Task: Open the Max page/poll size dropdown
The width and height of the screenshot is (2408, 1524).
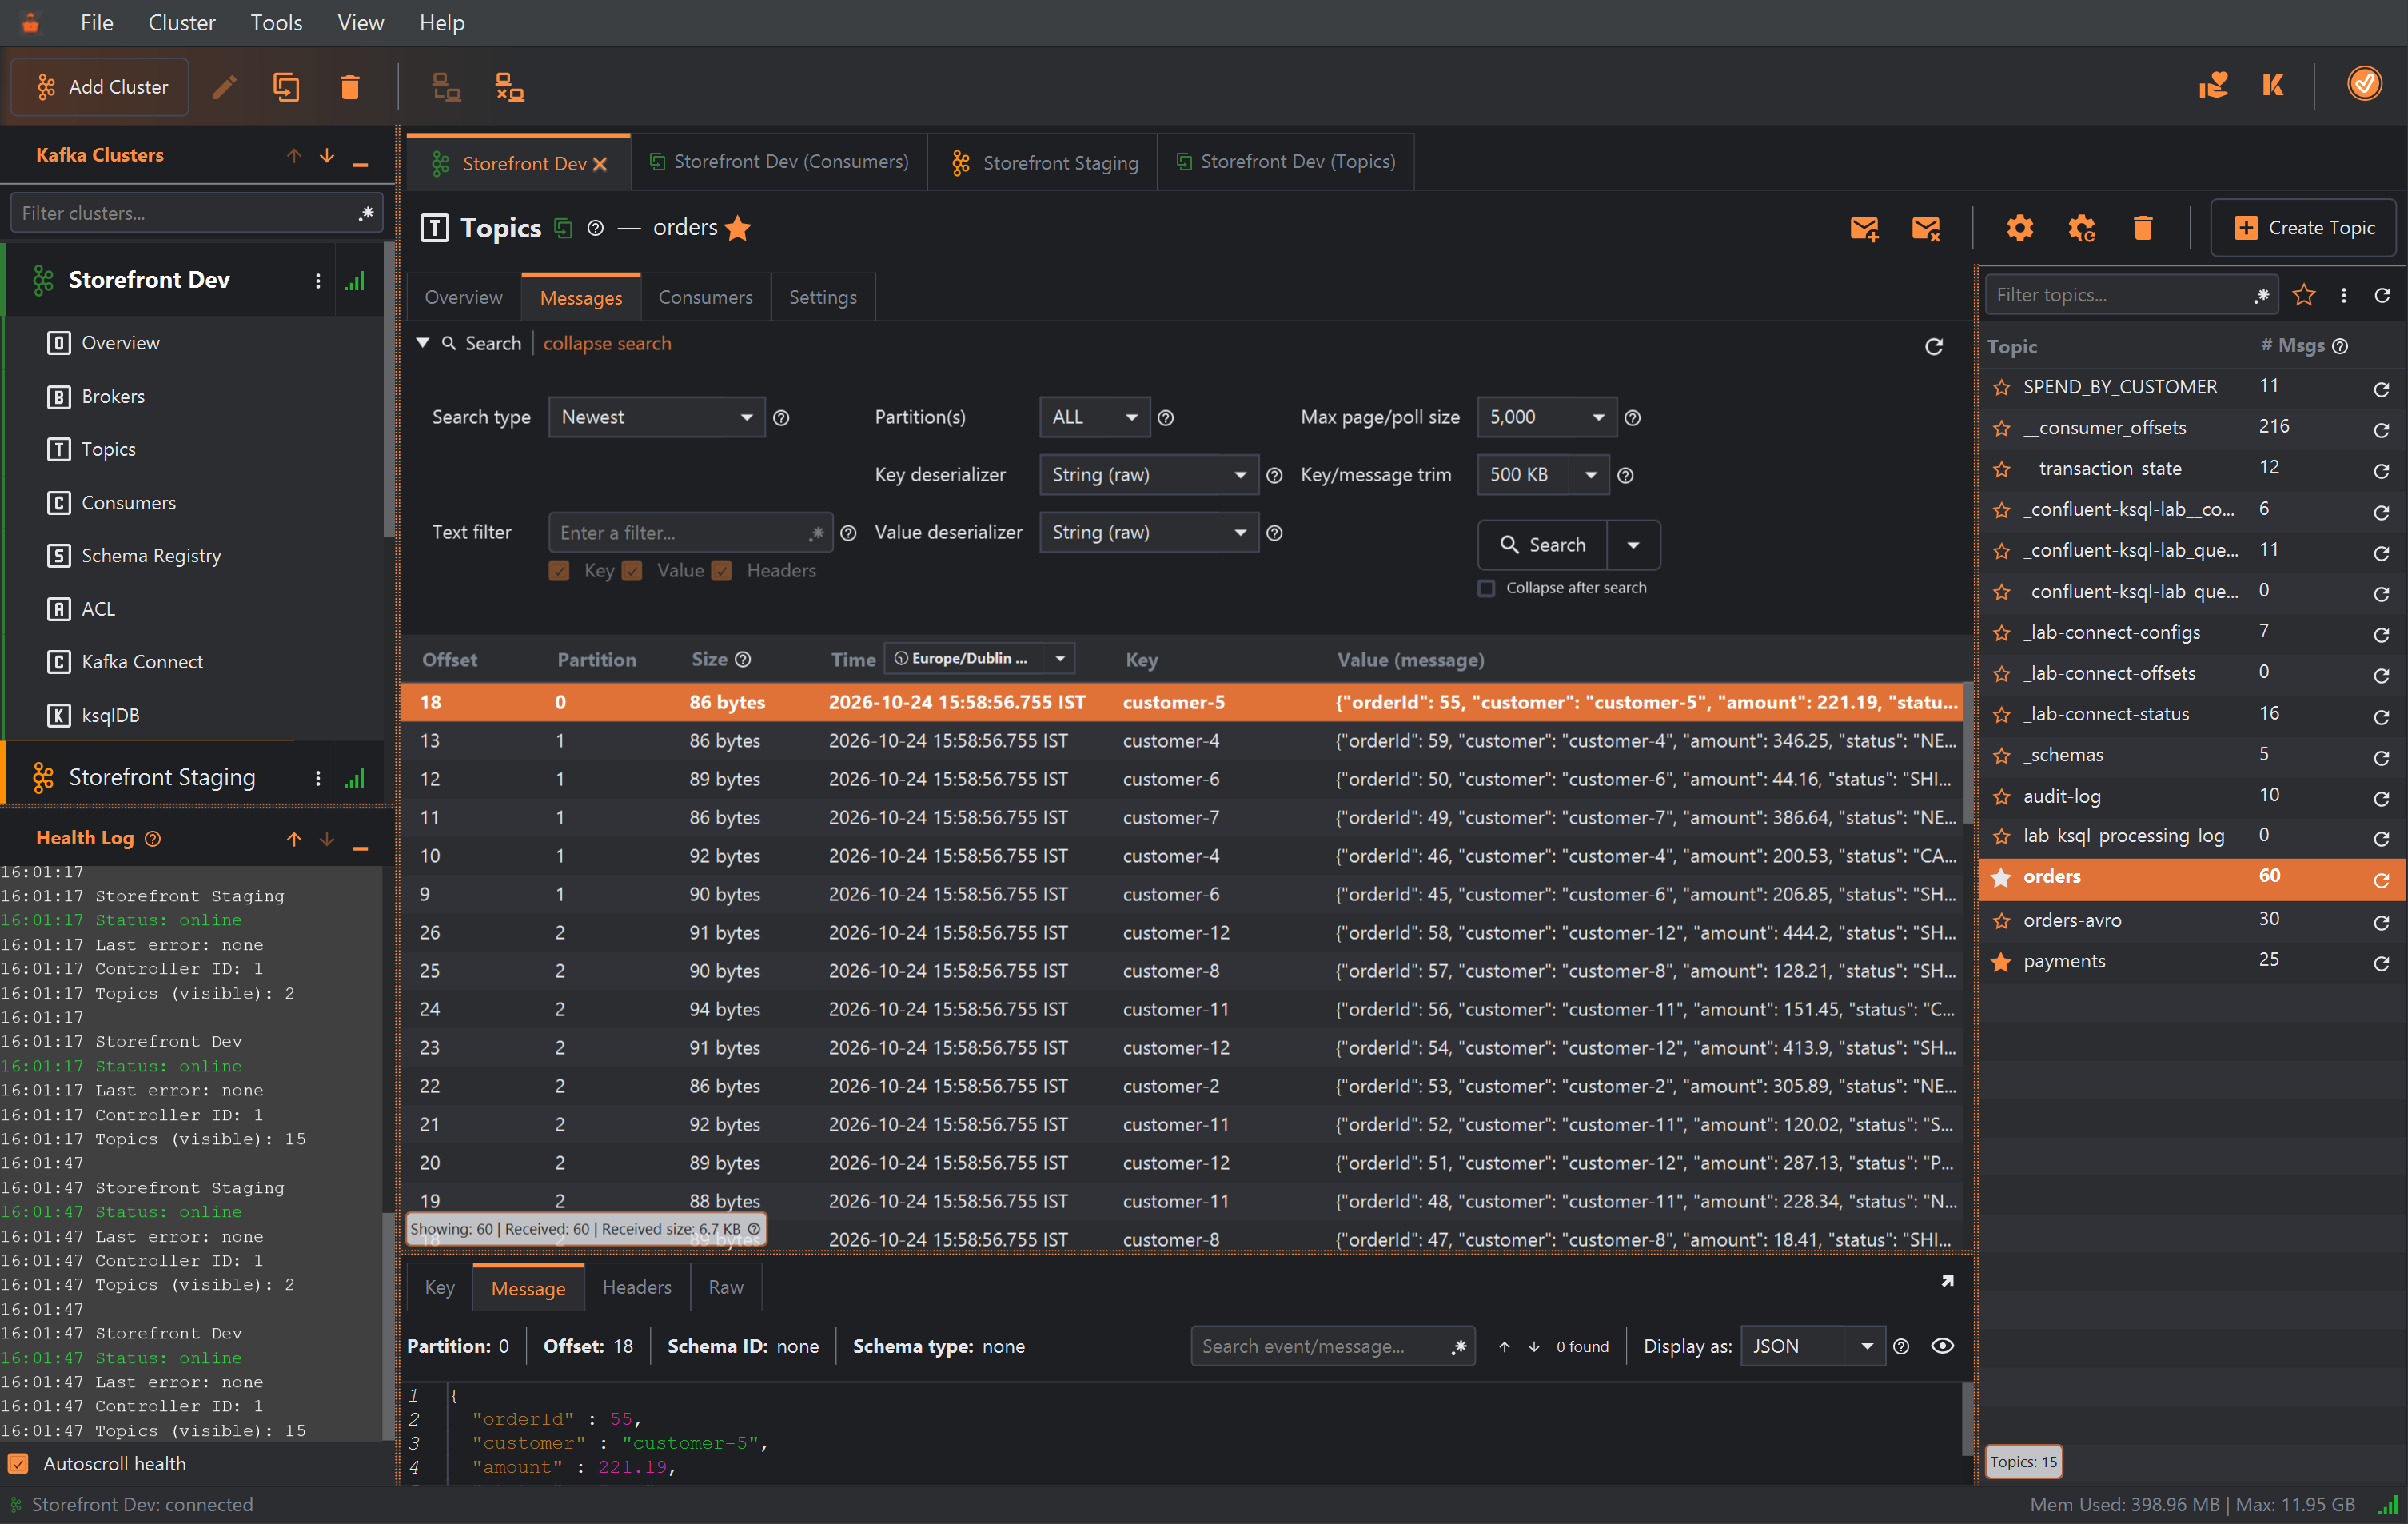Action: pyautogui.click(x=1546, y=417)
